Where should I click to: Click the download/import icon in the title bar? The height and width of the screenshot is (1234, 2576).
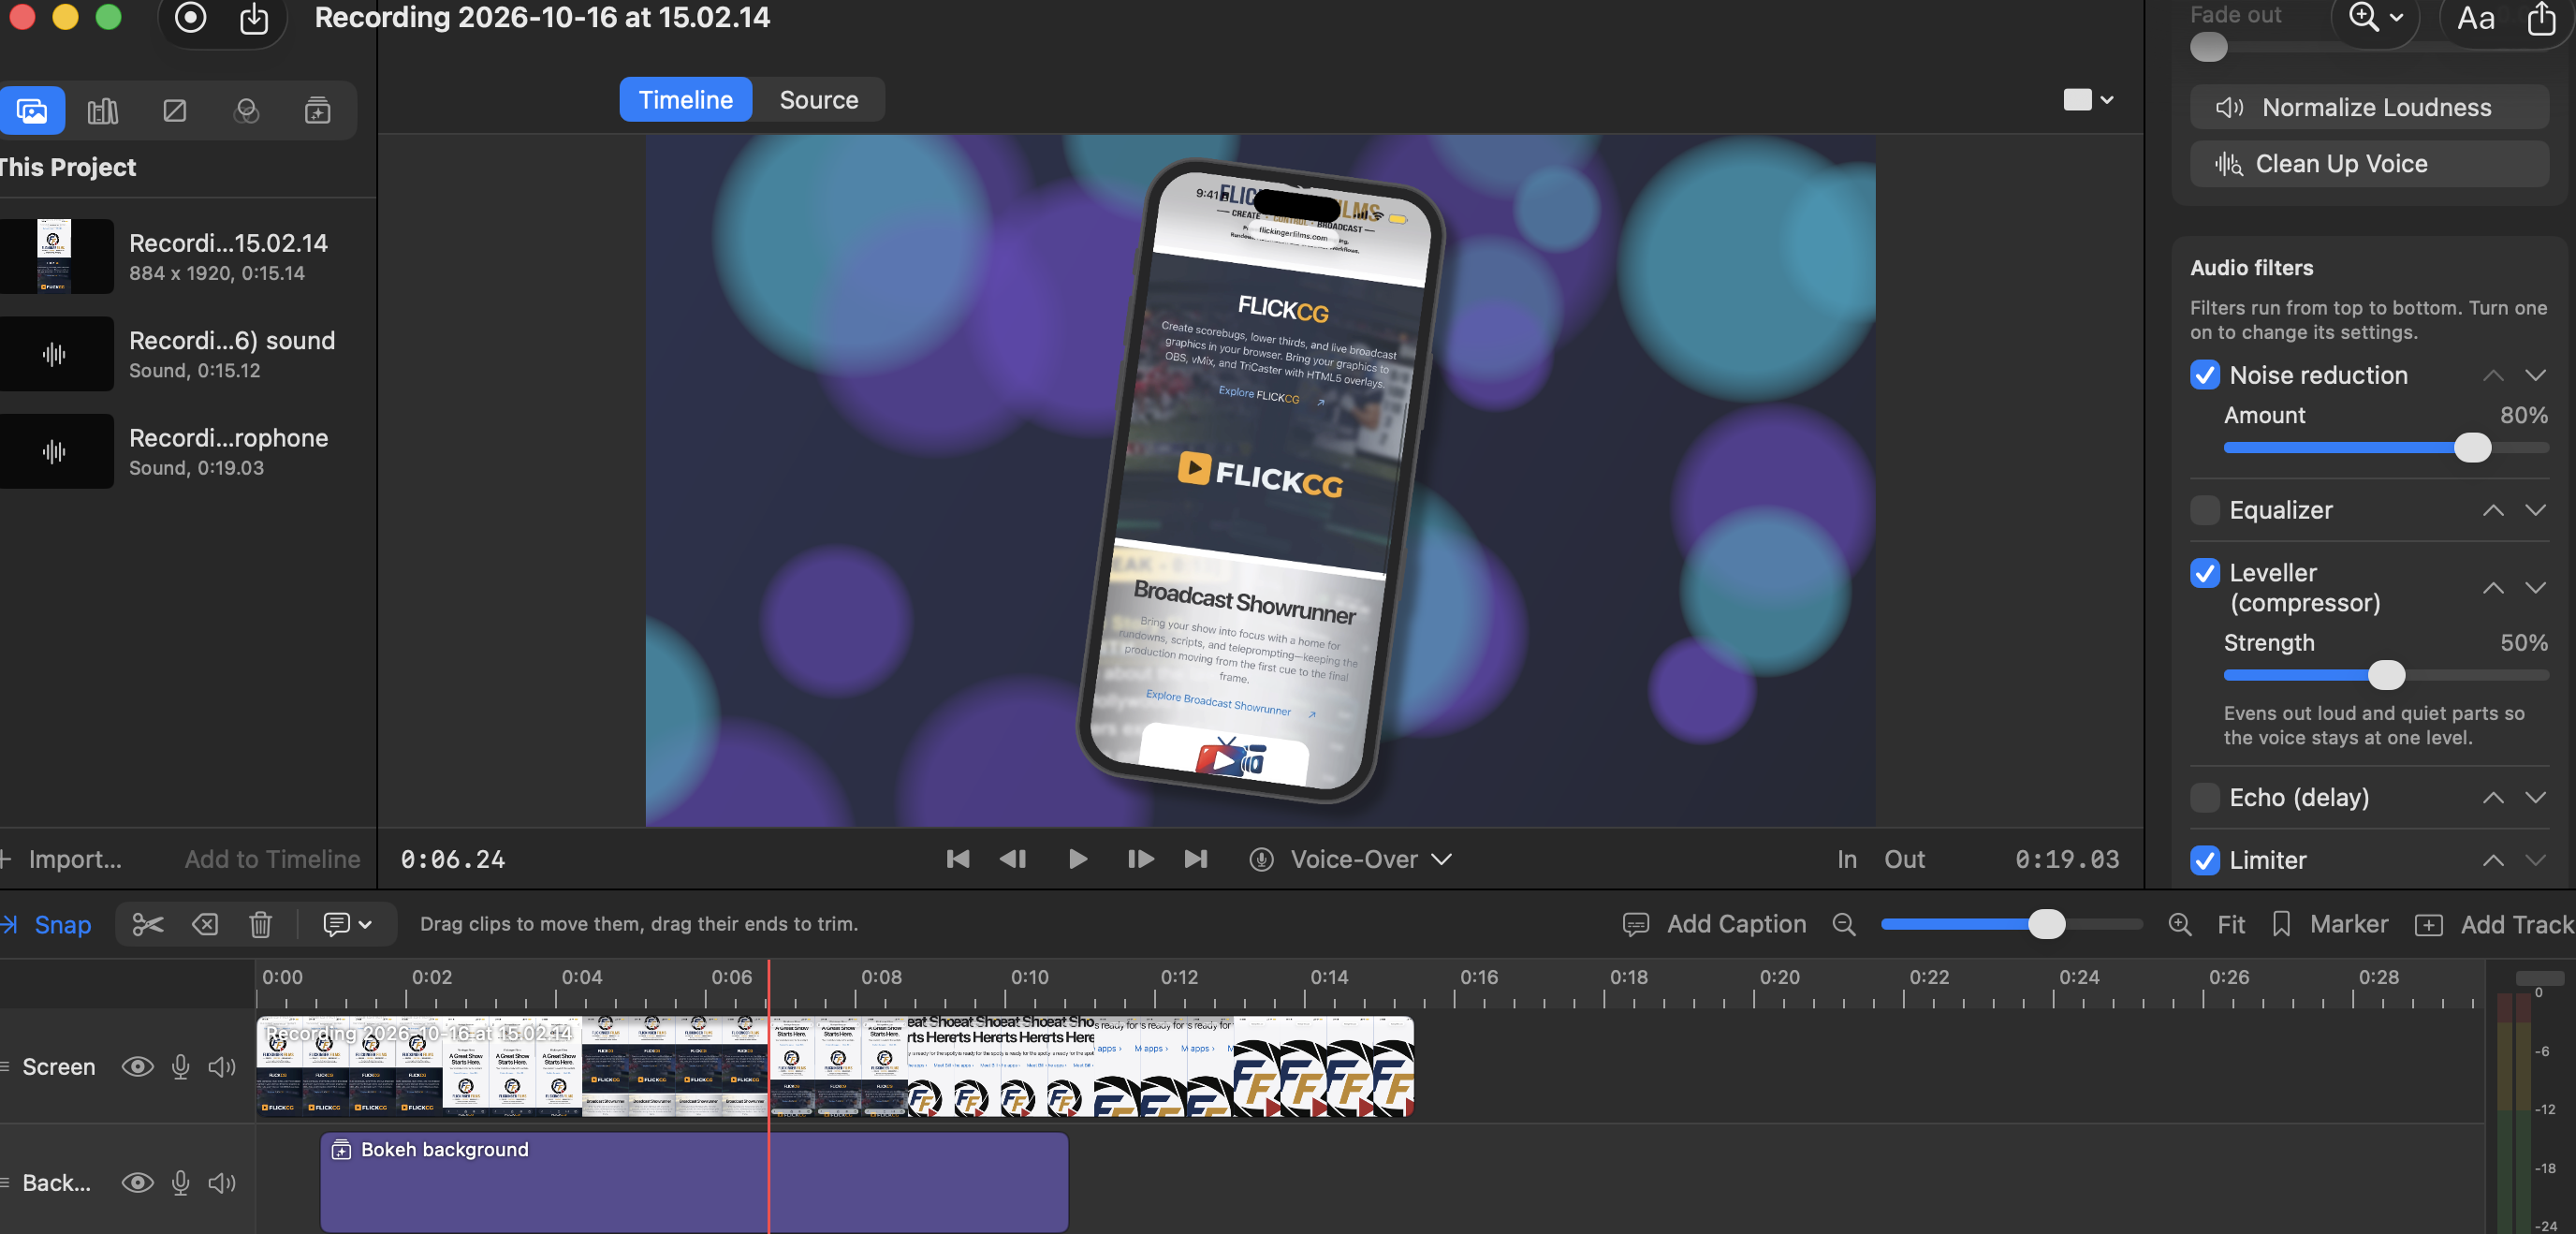pos(254,17)
